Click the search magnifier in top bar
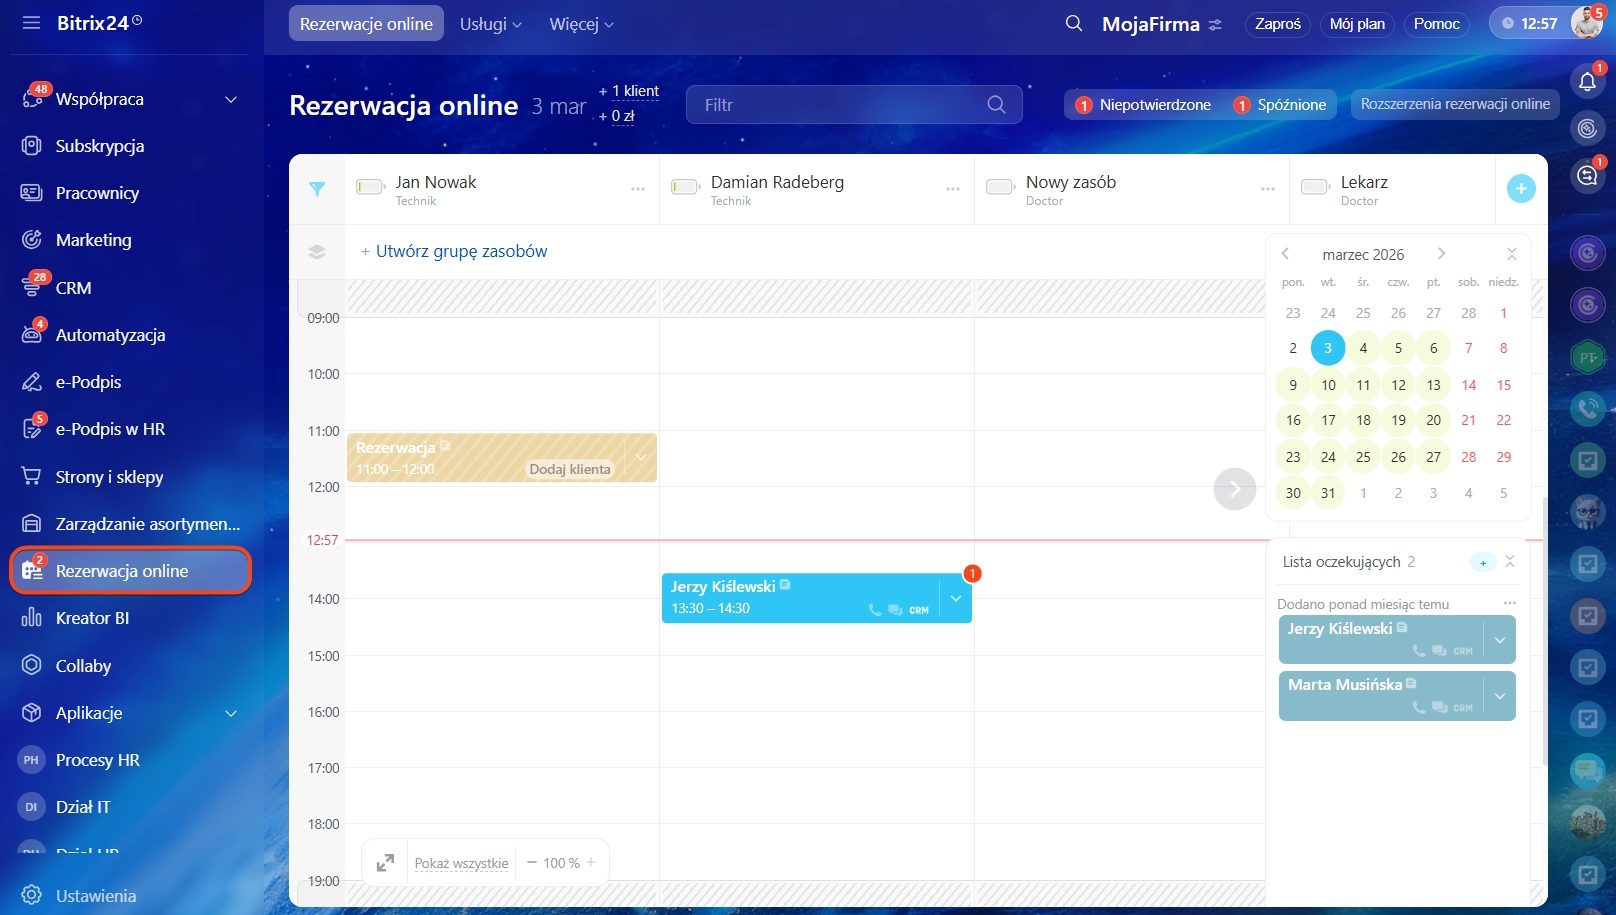This screenshot has height=915, width=1616. point(1073,24)
